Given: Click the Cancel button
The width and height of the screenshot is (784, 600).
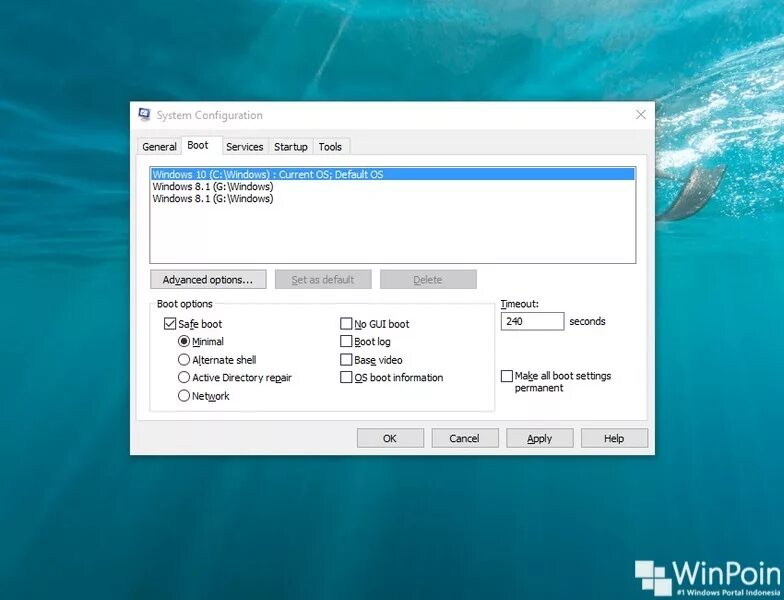Looking at the screenshot, I should [x=464, y=438].
